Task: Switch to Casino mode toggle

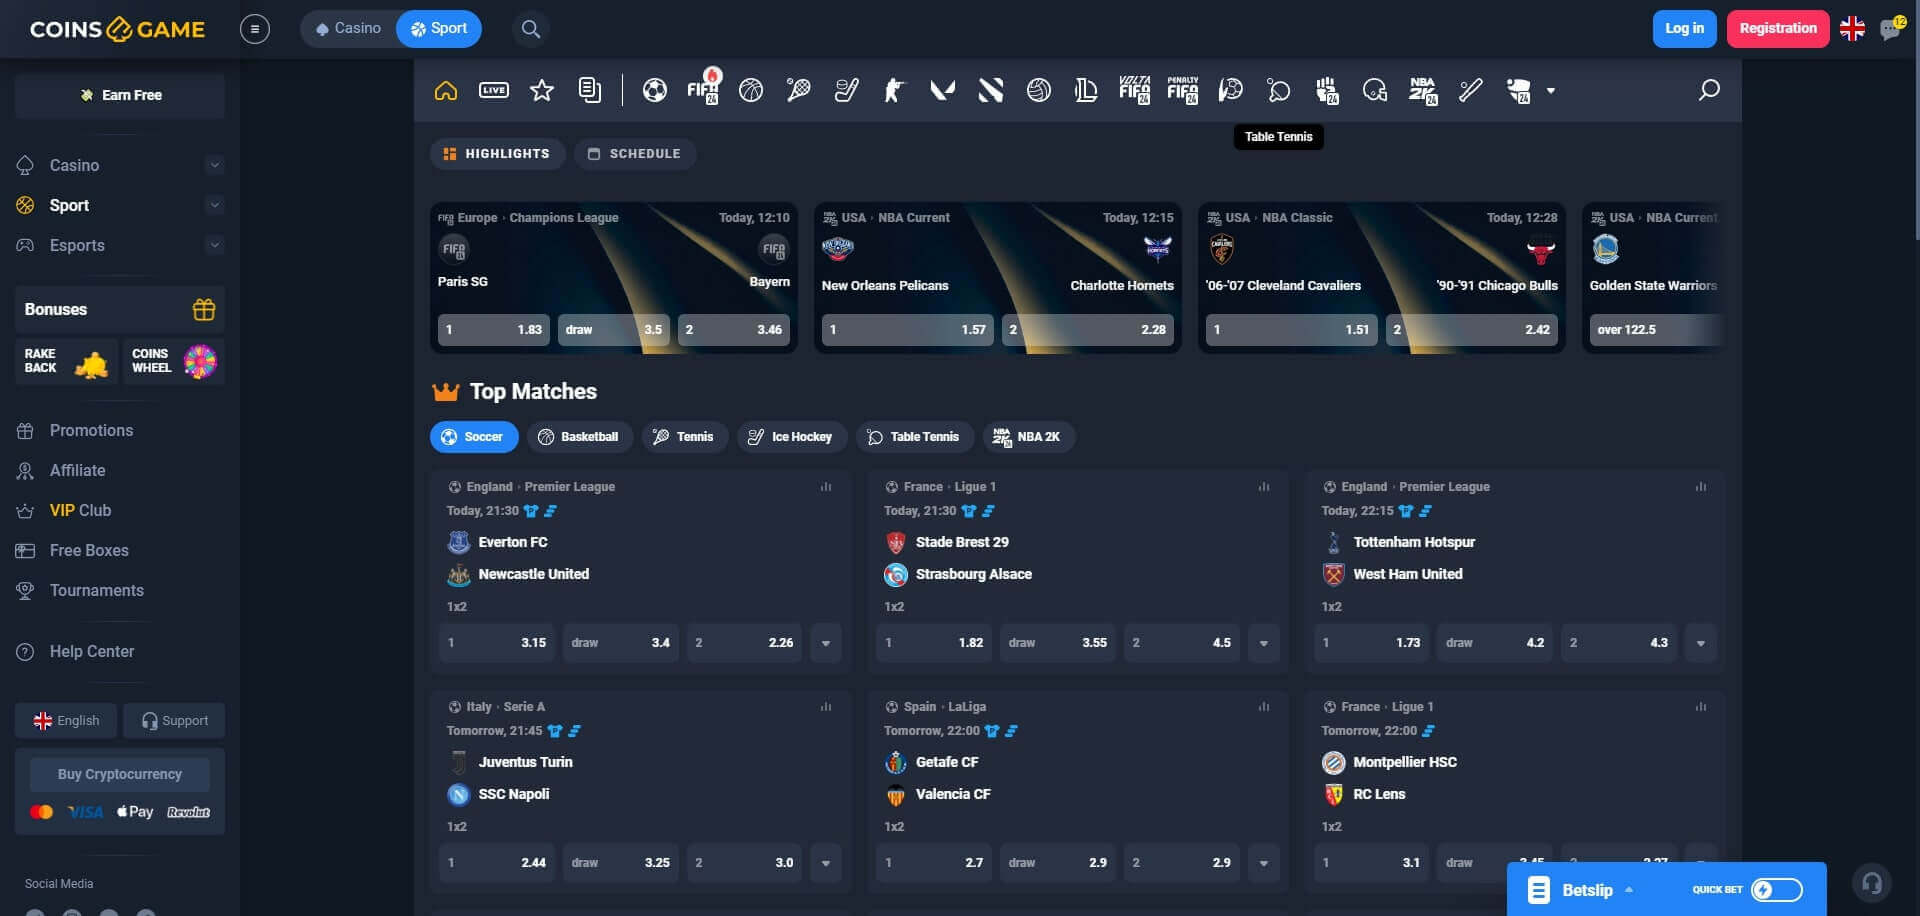Action: point(348,29)
